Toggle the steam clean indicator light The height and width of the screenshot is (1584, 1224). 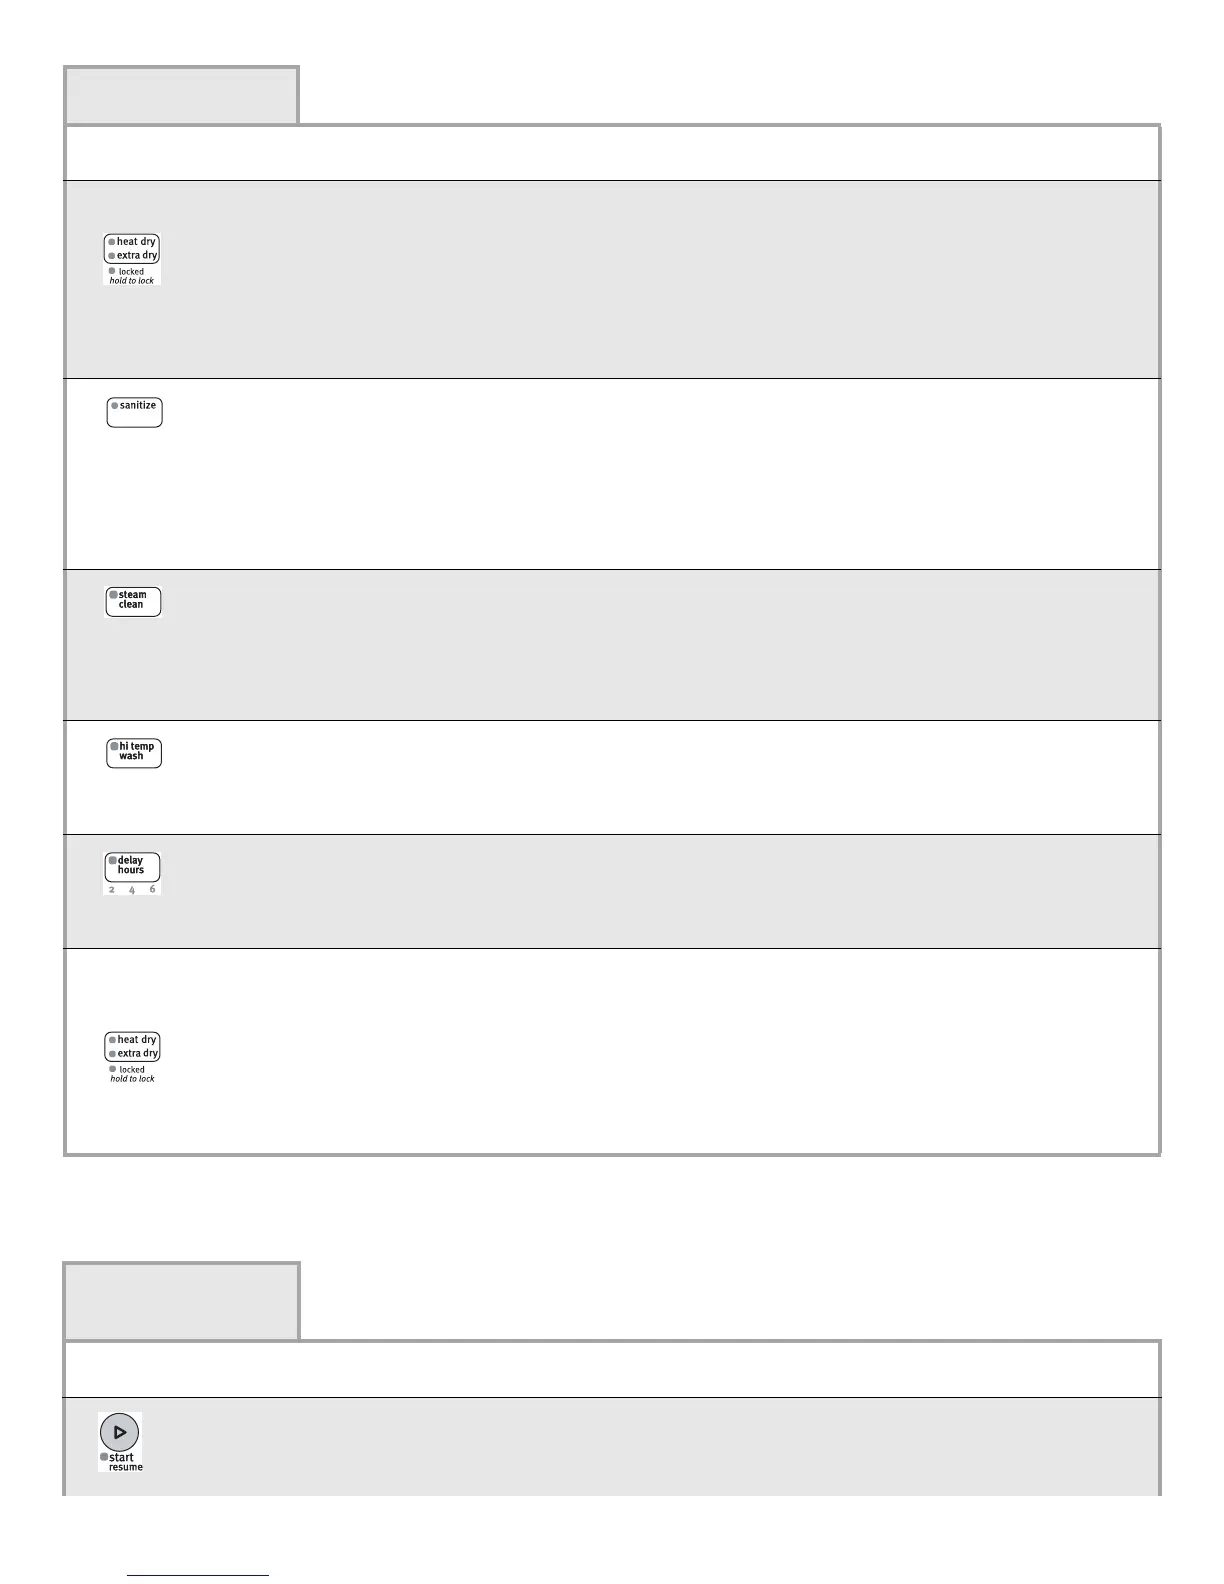pyautogui.click(x=114, y=595)
